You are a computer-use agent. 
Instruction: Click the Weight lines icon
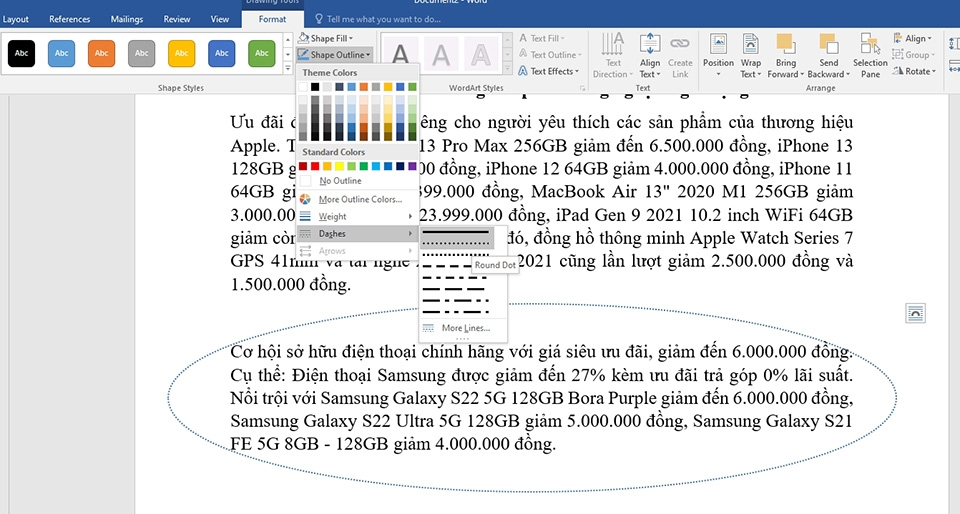coord(306,216)
